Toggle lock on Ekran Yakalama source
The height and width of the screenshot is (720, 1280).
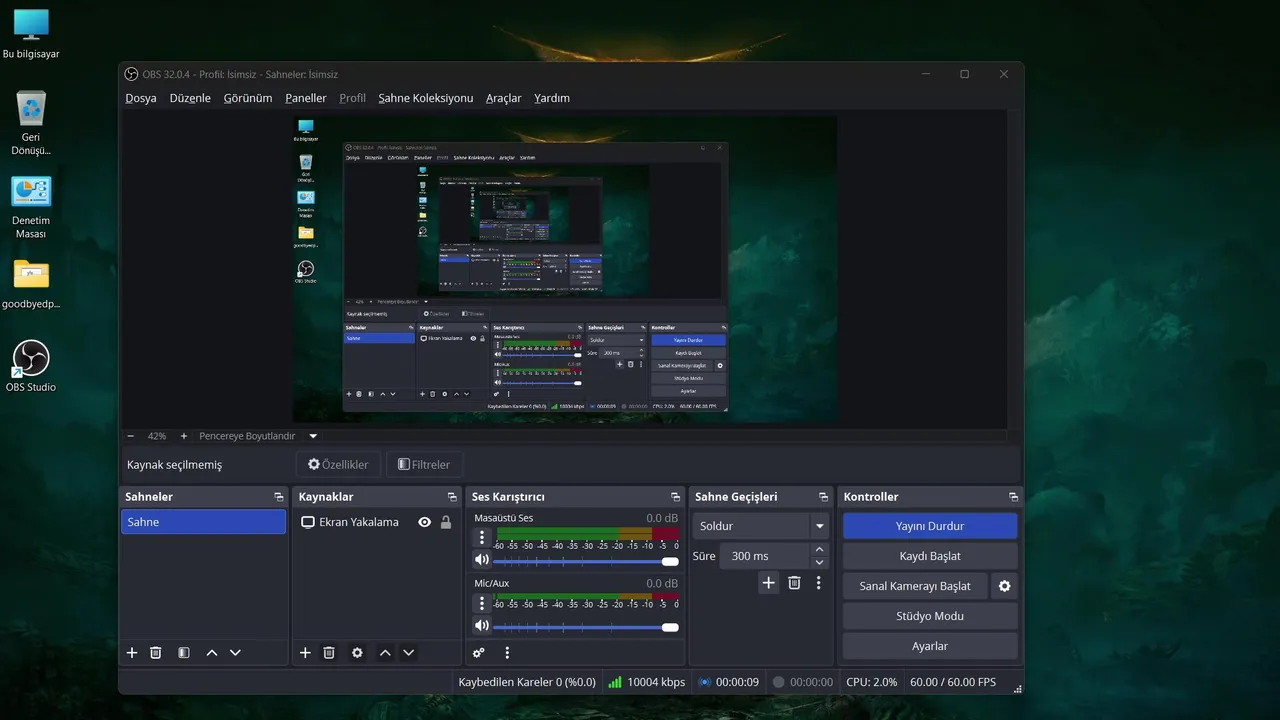tap(446, 522)
